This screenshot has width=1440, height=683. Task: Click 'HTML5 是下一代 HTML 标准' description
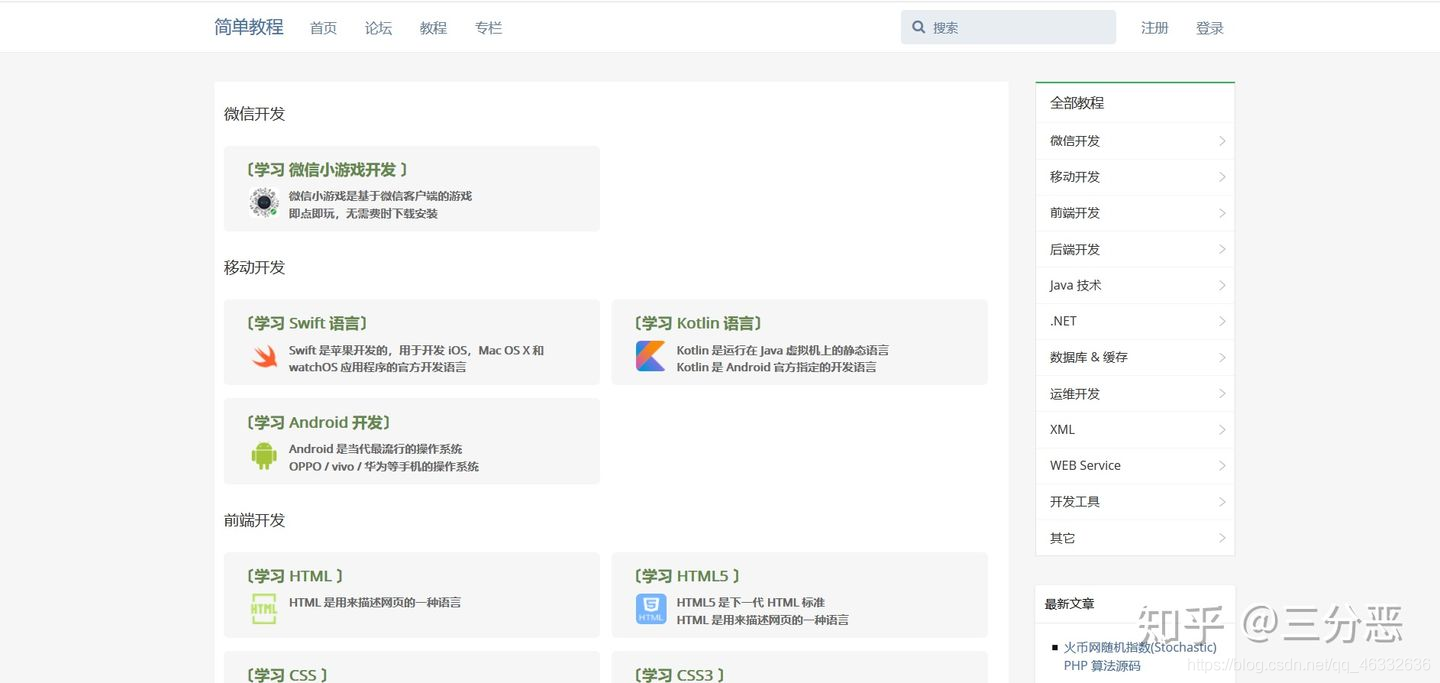pyautogui.click(x=751, y=603)
